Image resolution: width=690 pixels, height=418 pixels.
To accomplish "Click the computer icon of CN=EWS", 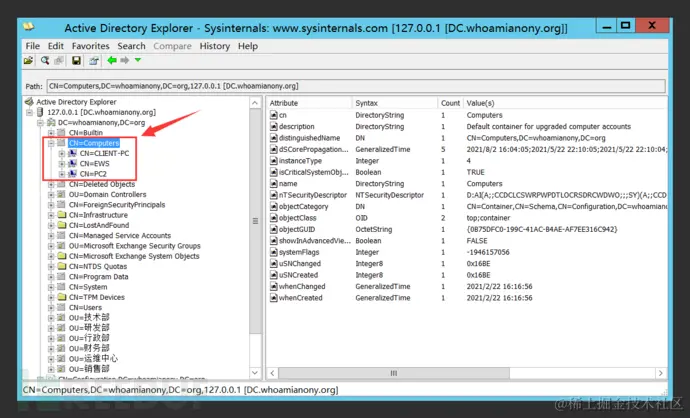I will tap(73, 163).
